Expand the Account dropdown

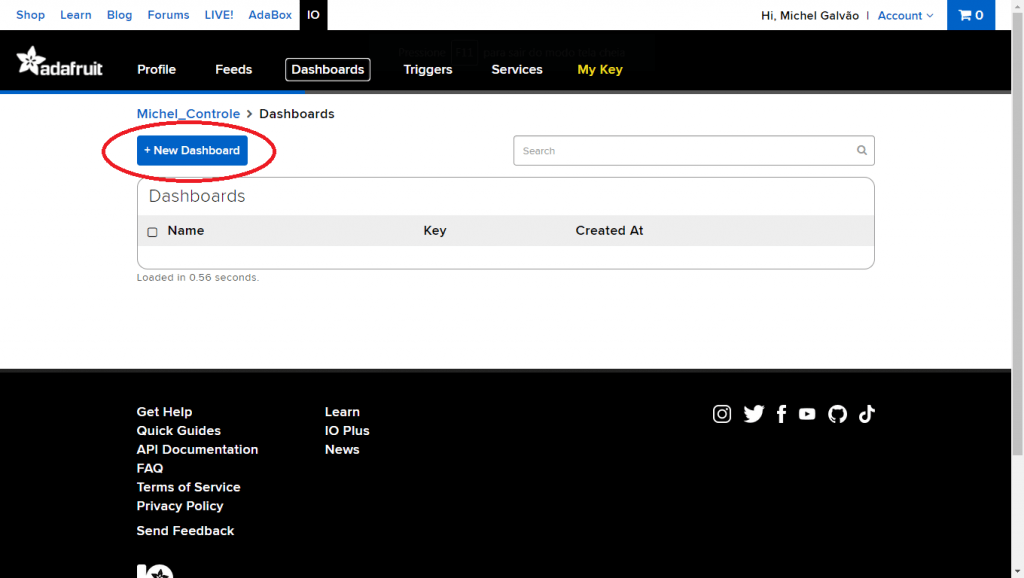pyautogui.click(x=905, y=16)
